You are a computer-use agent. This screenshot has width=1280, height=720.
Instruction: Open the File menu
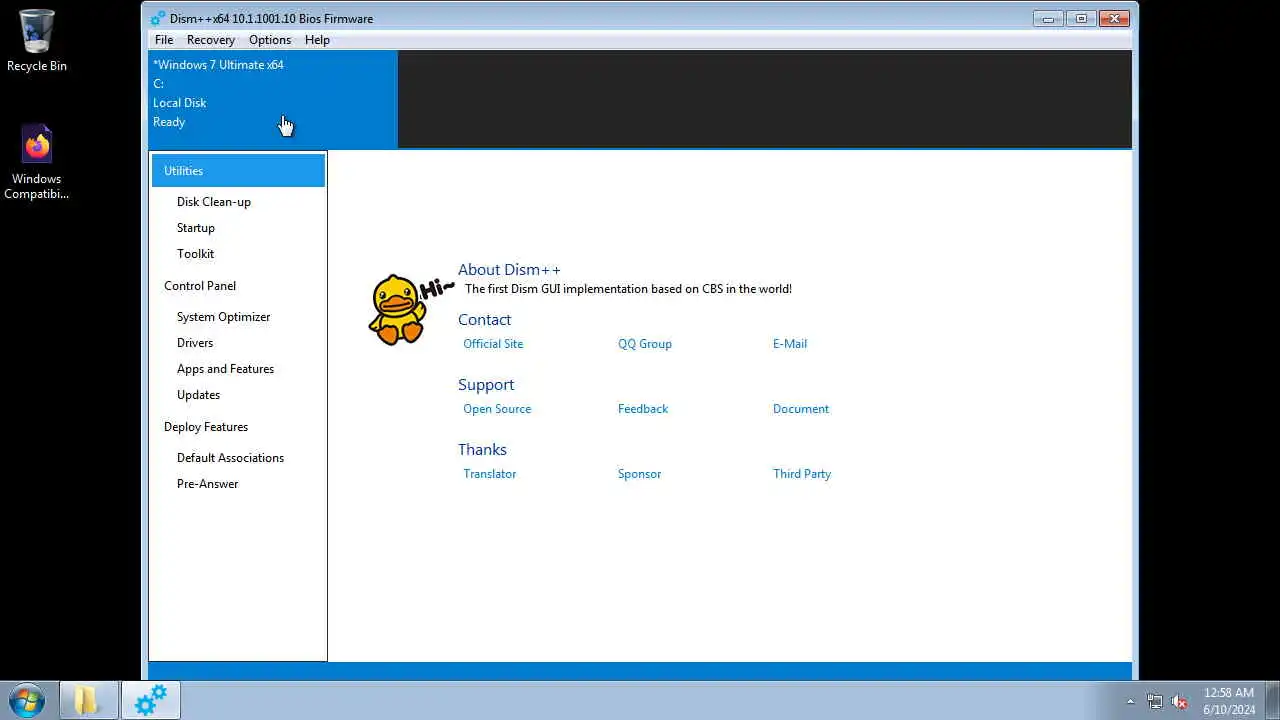point(164,40)
